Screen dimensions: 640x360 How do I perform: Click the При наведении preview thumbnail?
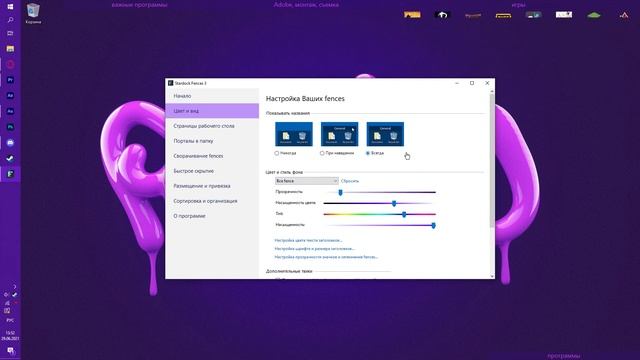click(x=340, y=134)
